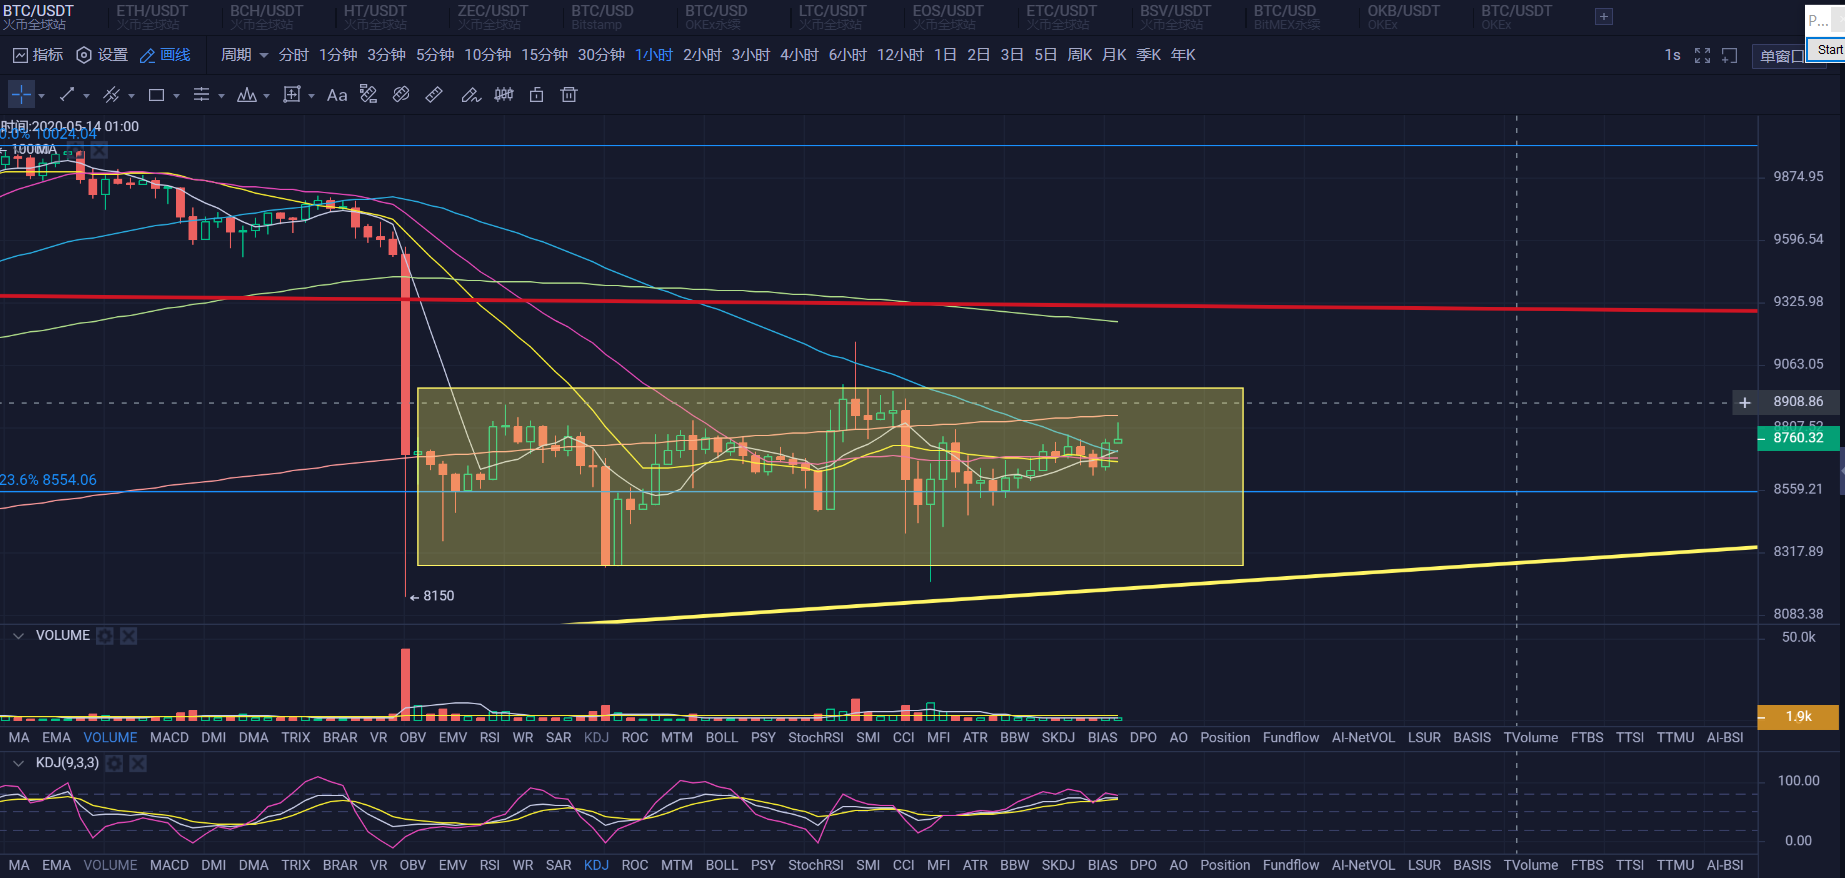
Task: Expand the trend line tool options arrow
Action: 86,96
